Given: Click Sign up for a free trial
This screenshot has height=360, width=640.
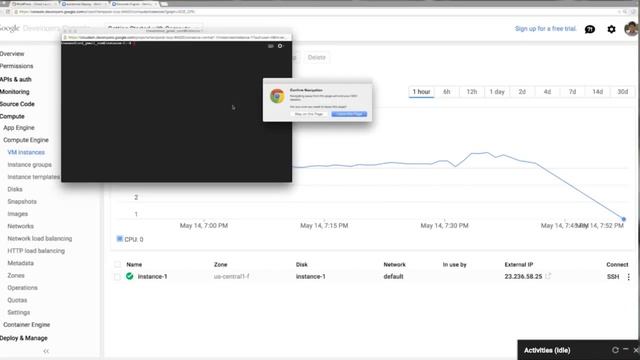Looking at the screenshot, I should [545, 29].
